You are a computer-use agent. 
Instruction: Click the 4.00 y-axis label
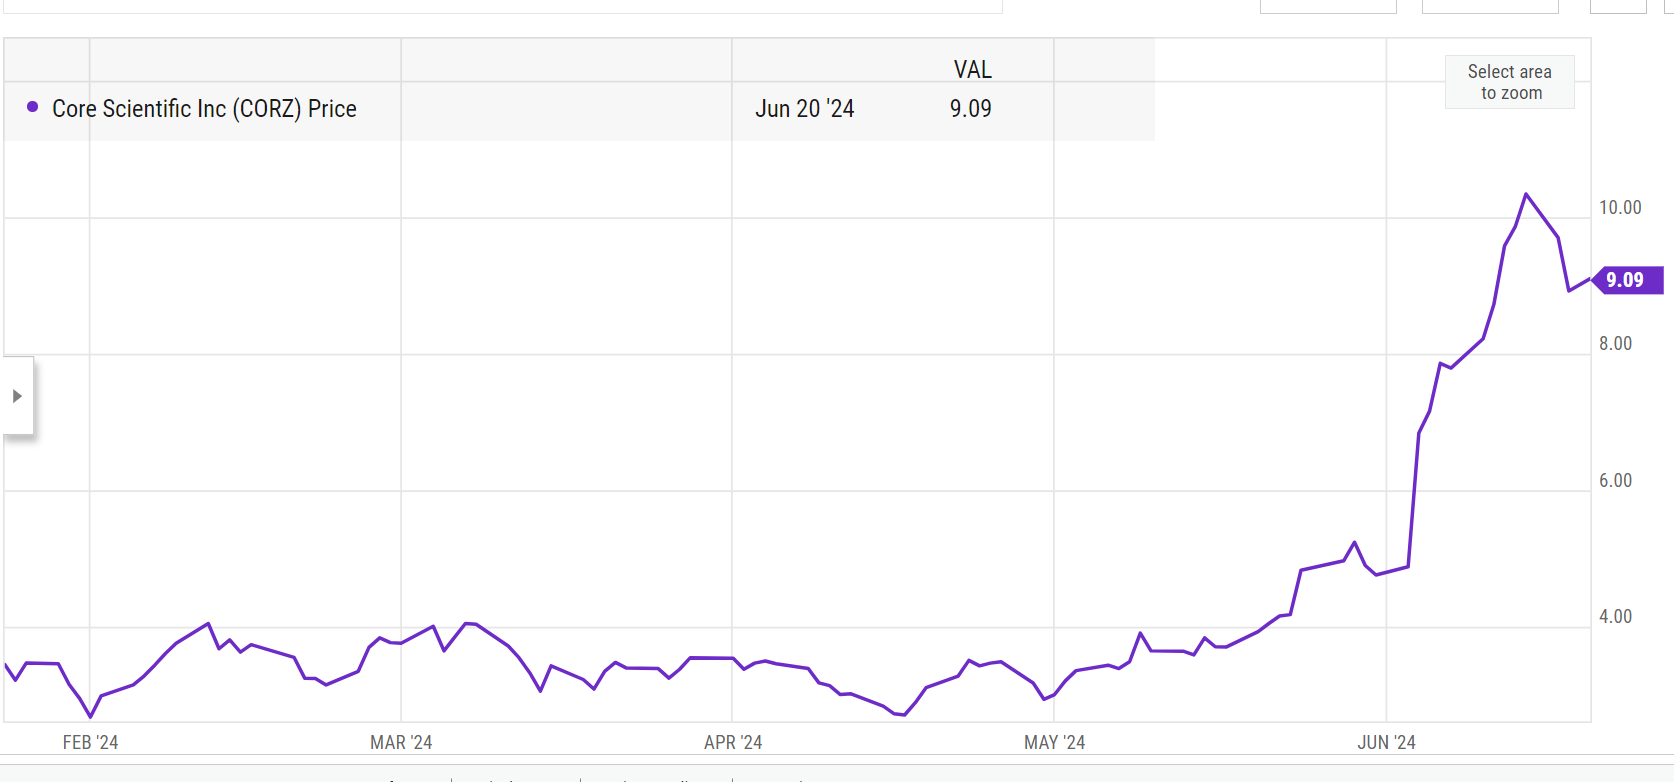click(x=1615, y=617)
